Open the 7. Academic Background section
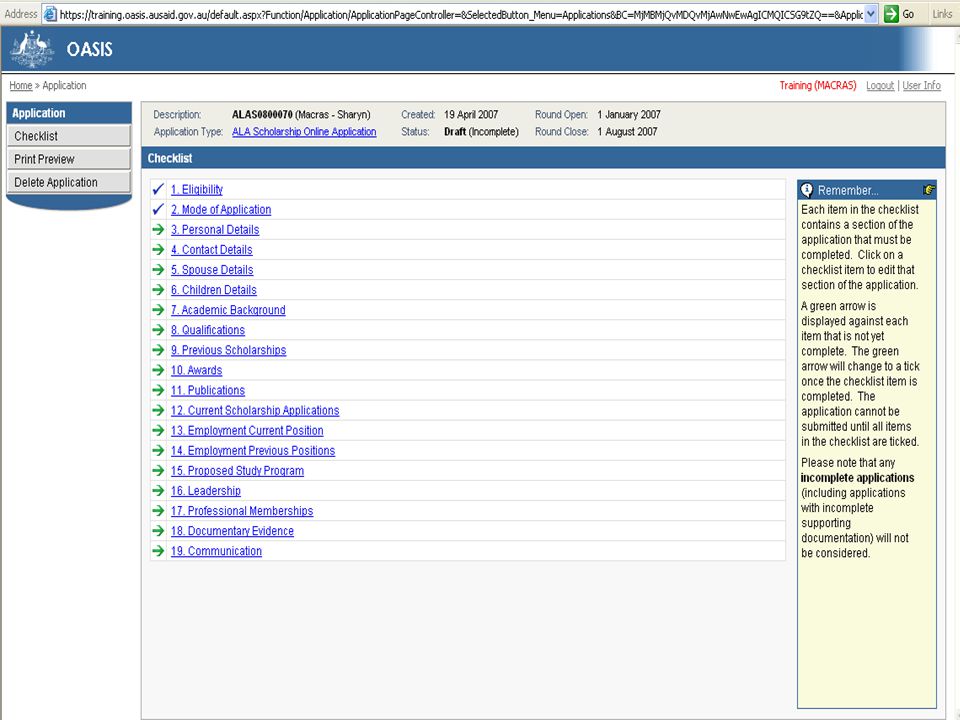This screenshot has height=720, width=960. (228, 310)
